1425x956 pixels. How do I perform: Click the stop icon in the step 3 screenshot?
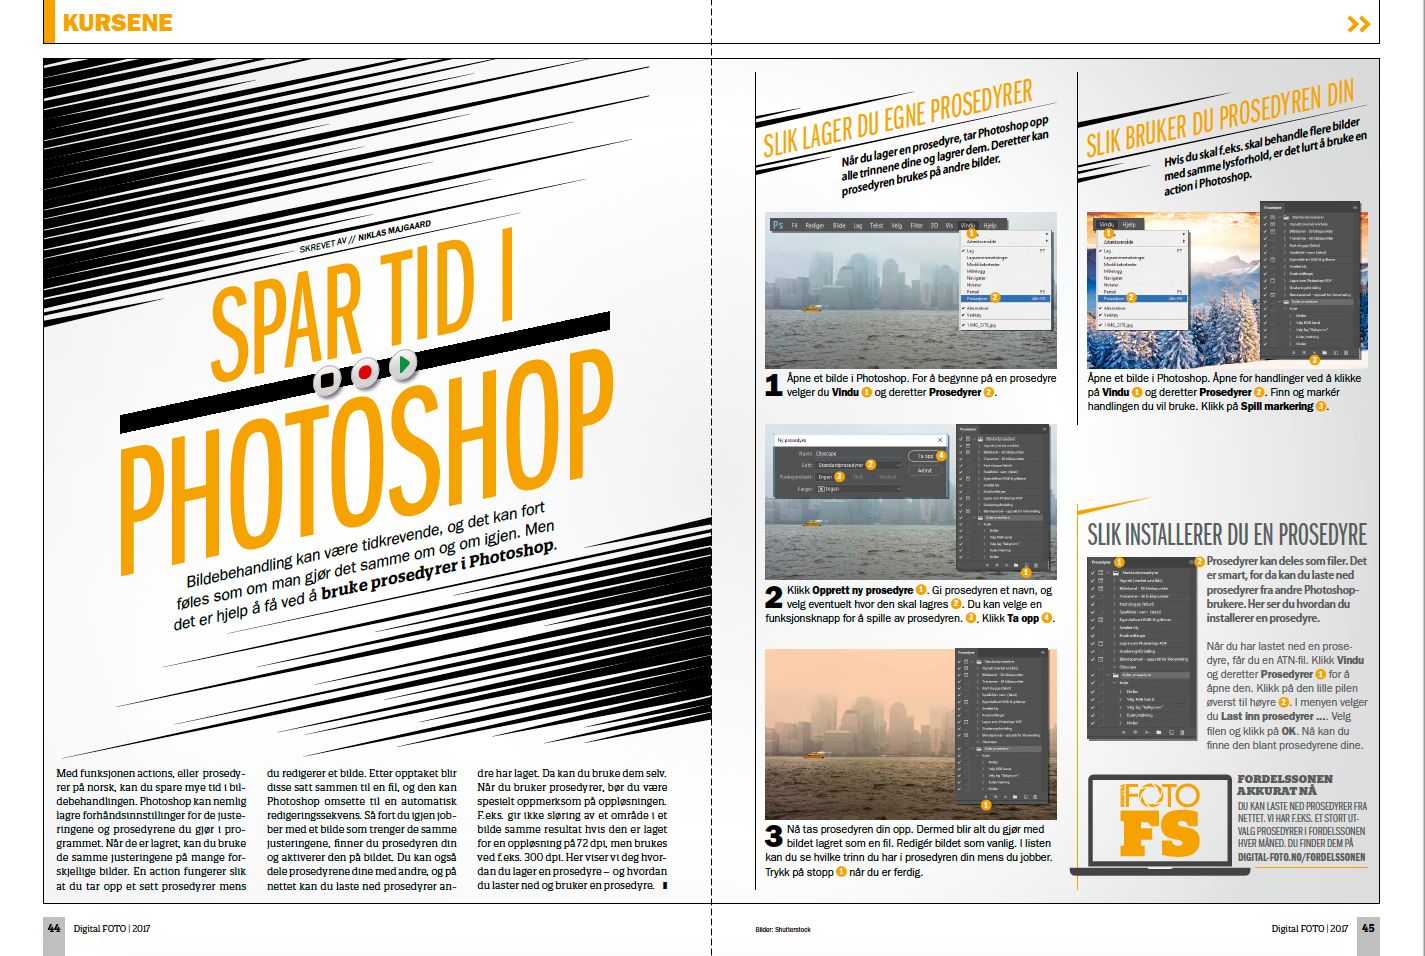click(987, 797)
